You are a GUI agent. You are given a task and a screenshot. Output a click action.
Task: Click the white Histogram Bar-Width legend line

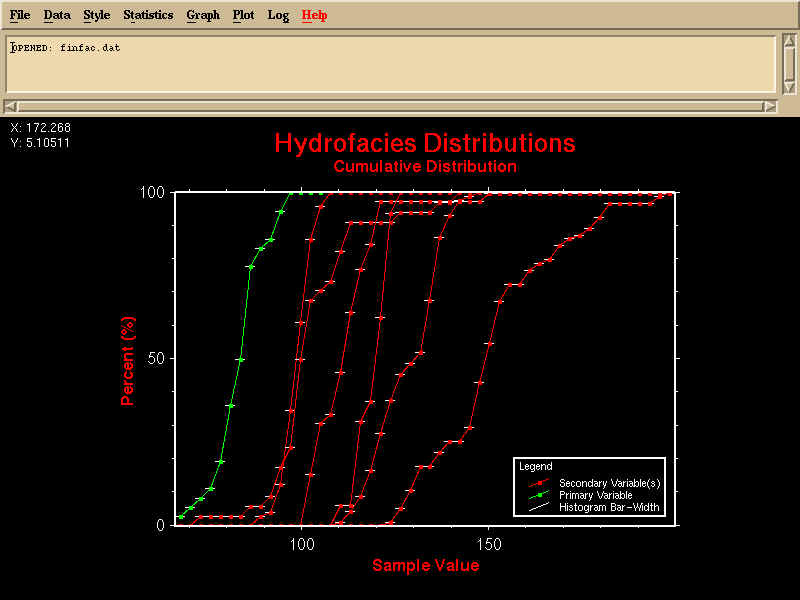point(539,507)
